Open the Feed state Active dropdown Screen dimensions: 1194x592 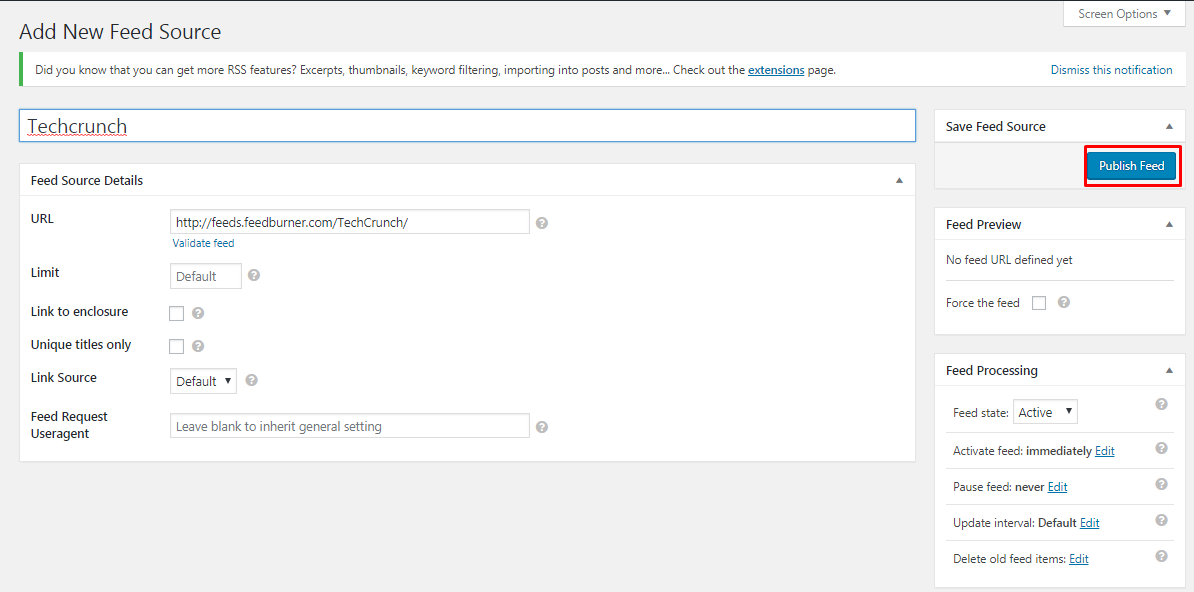coord(1046,412)
